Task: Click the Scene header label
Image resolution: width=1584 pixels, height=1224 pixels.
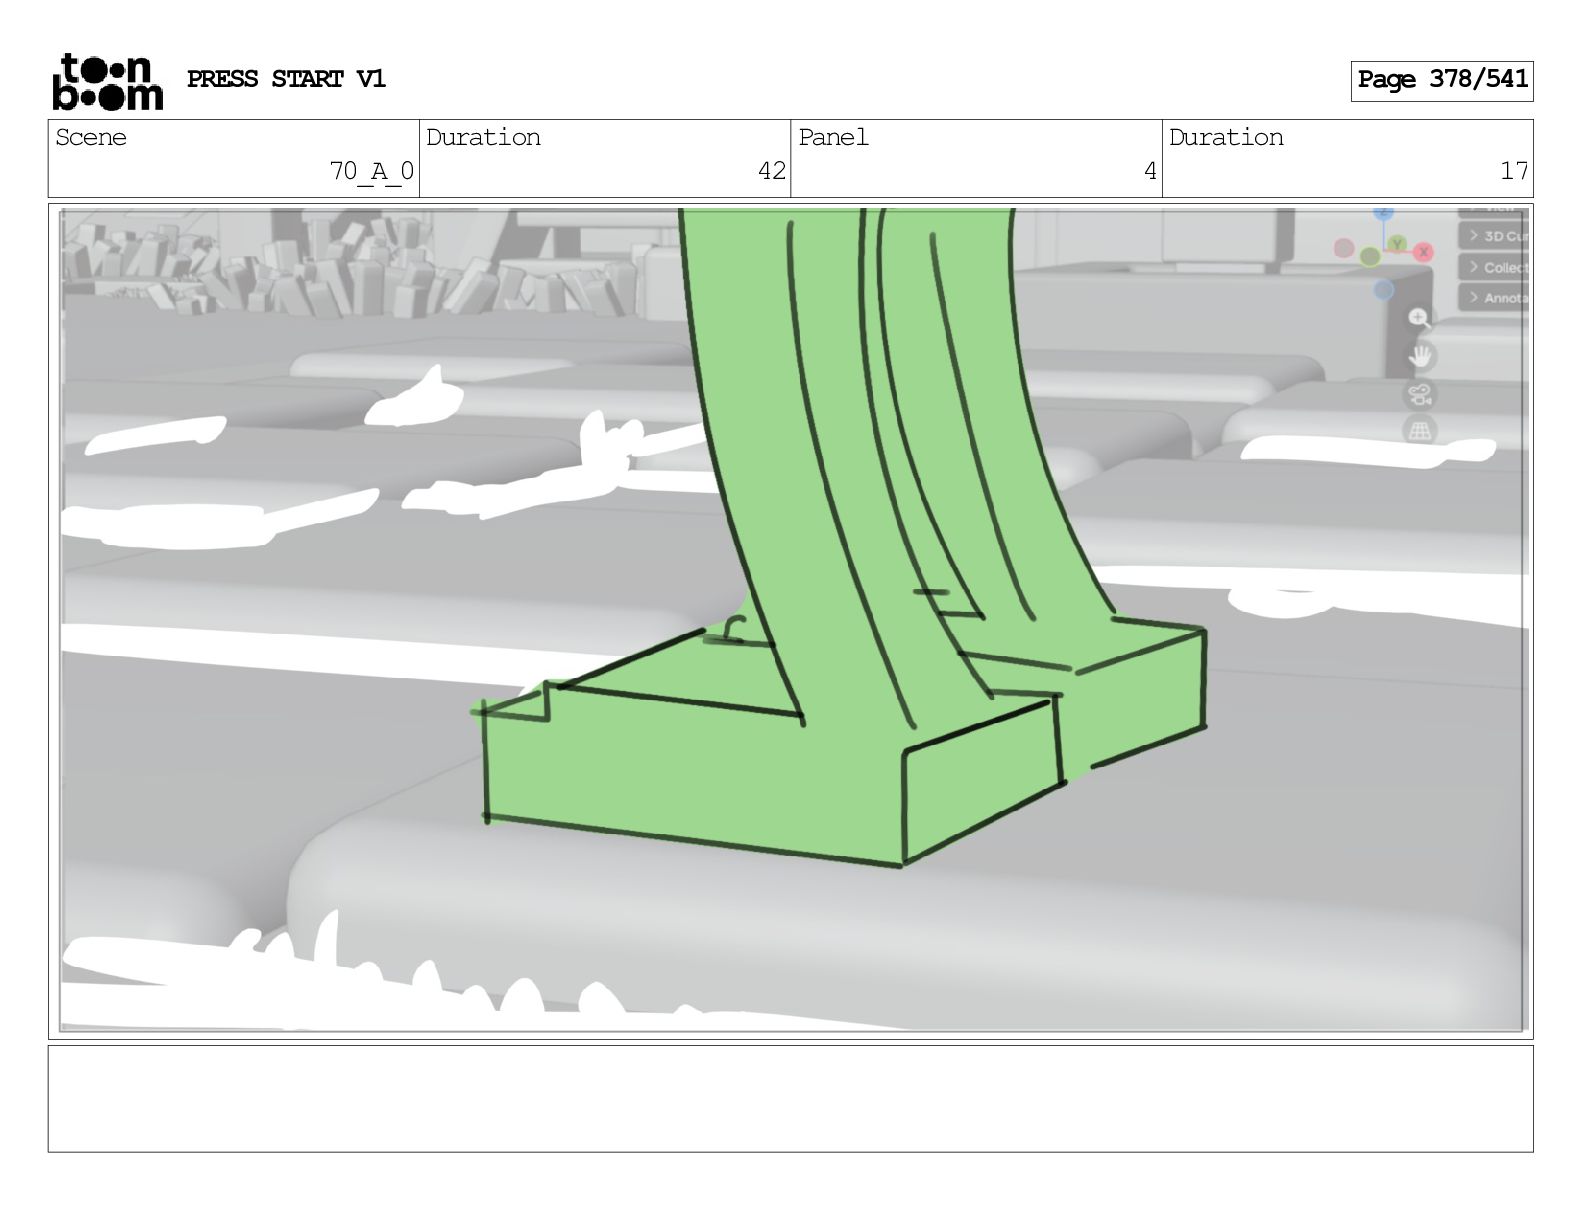Action: click(91, 138)
